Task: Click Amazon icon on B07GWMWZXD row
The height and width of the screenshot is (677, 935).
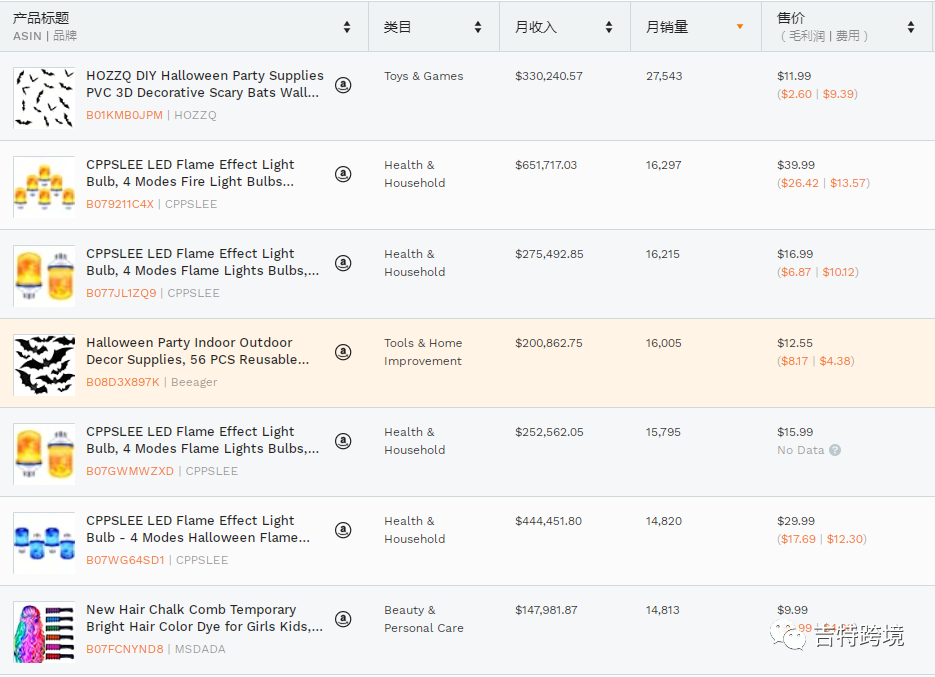Action: 343,441
